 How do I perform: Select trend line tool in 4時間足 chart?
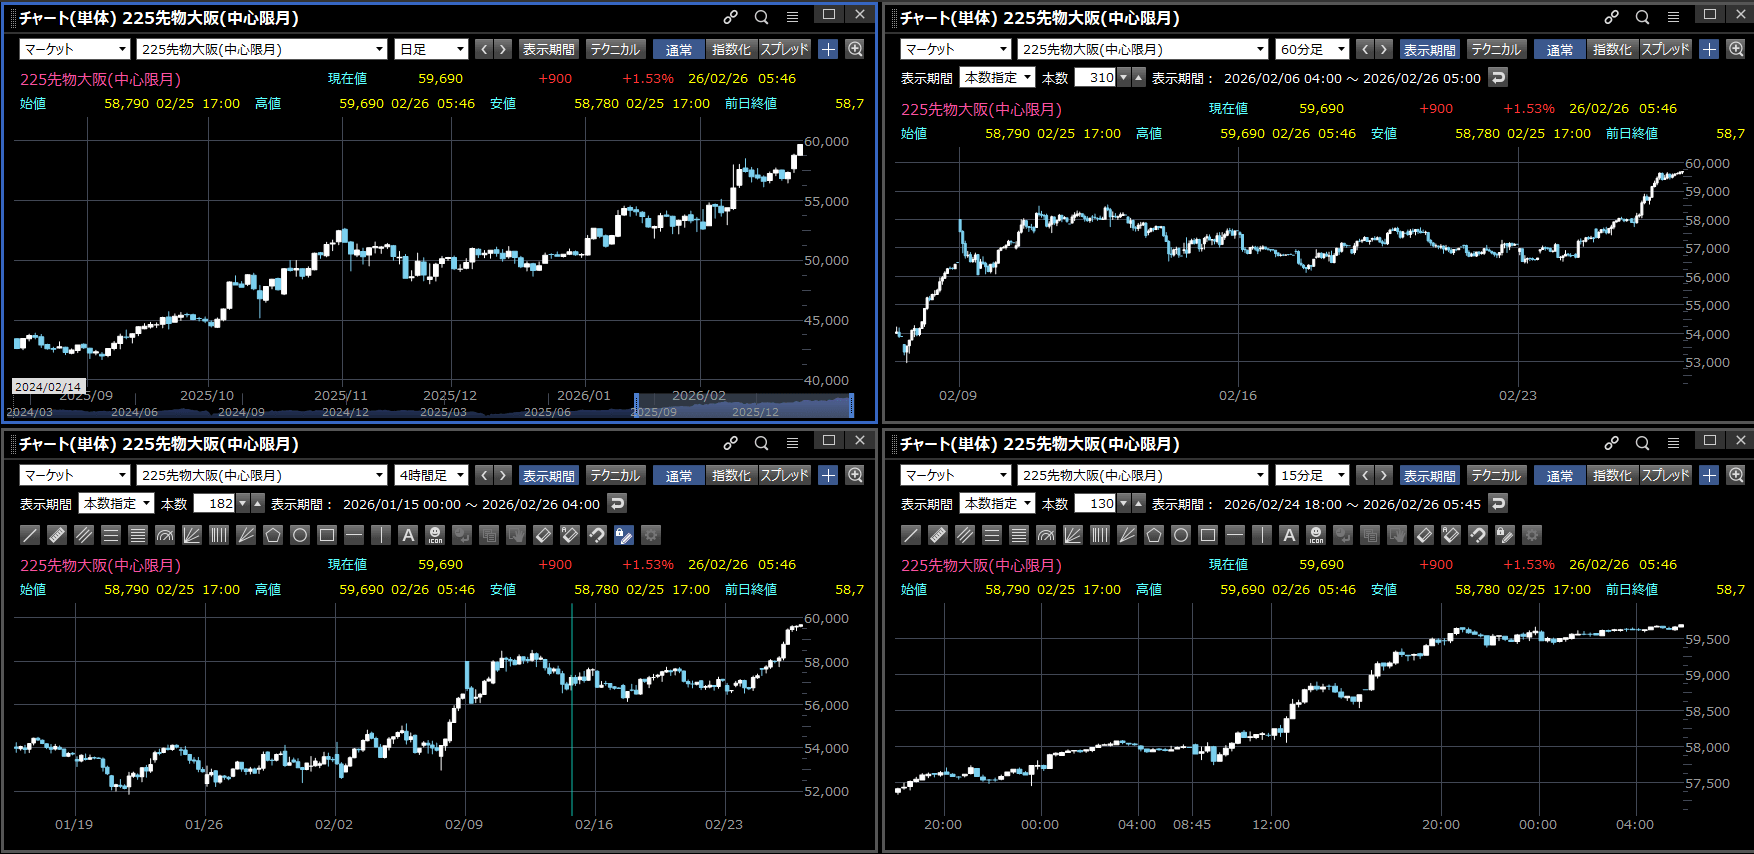tap(30, 535)
